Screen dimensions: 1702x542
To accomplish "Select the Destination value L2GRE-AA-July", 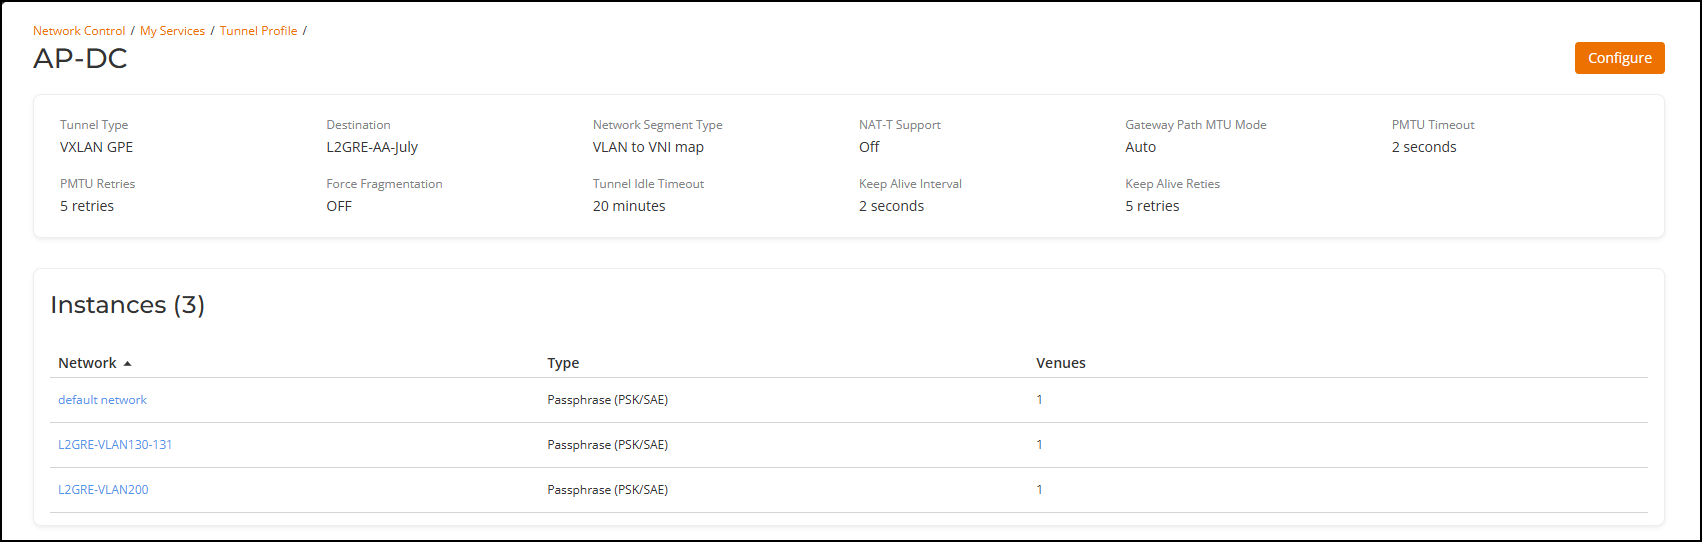I will click(372, 147).
